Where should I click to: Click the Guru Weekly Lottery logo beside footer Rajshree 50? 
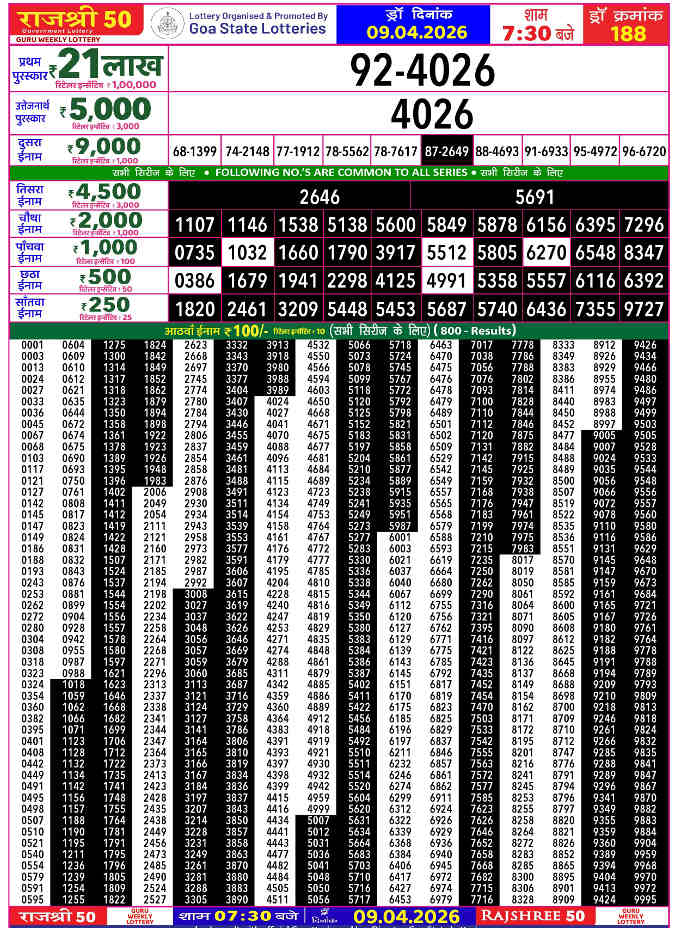pyautogui.click(x=140, y=917)
